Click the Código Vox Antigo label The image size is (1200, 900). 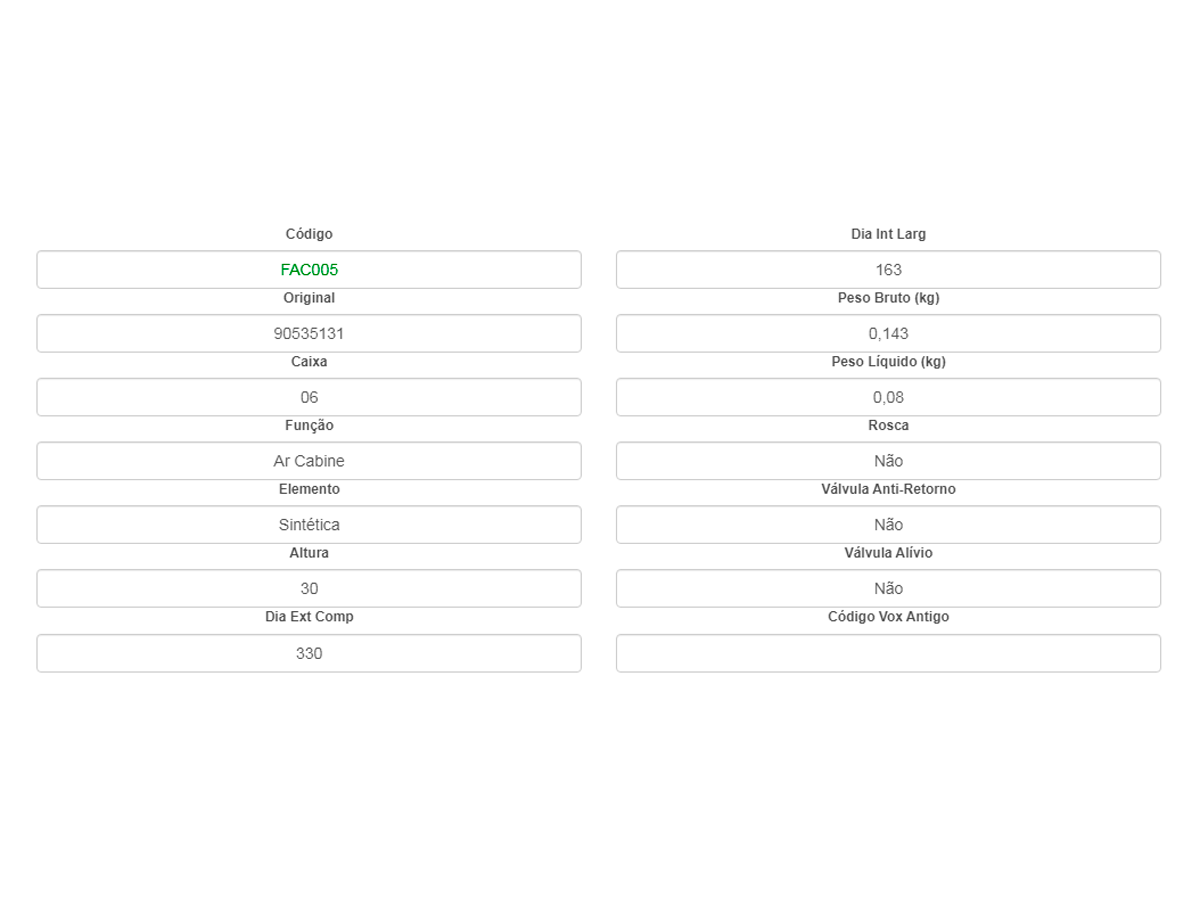point(888,617)
